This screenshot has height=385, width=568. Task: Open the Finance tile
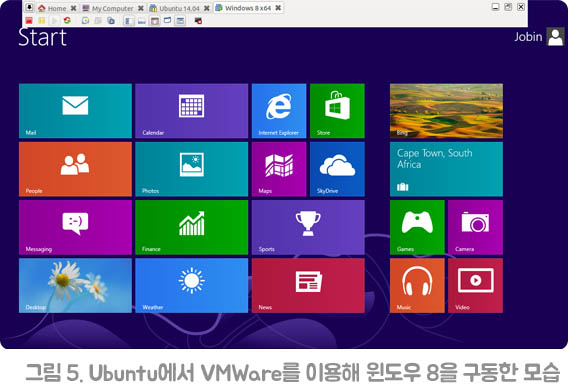click(x=192, y=227)
